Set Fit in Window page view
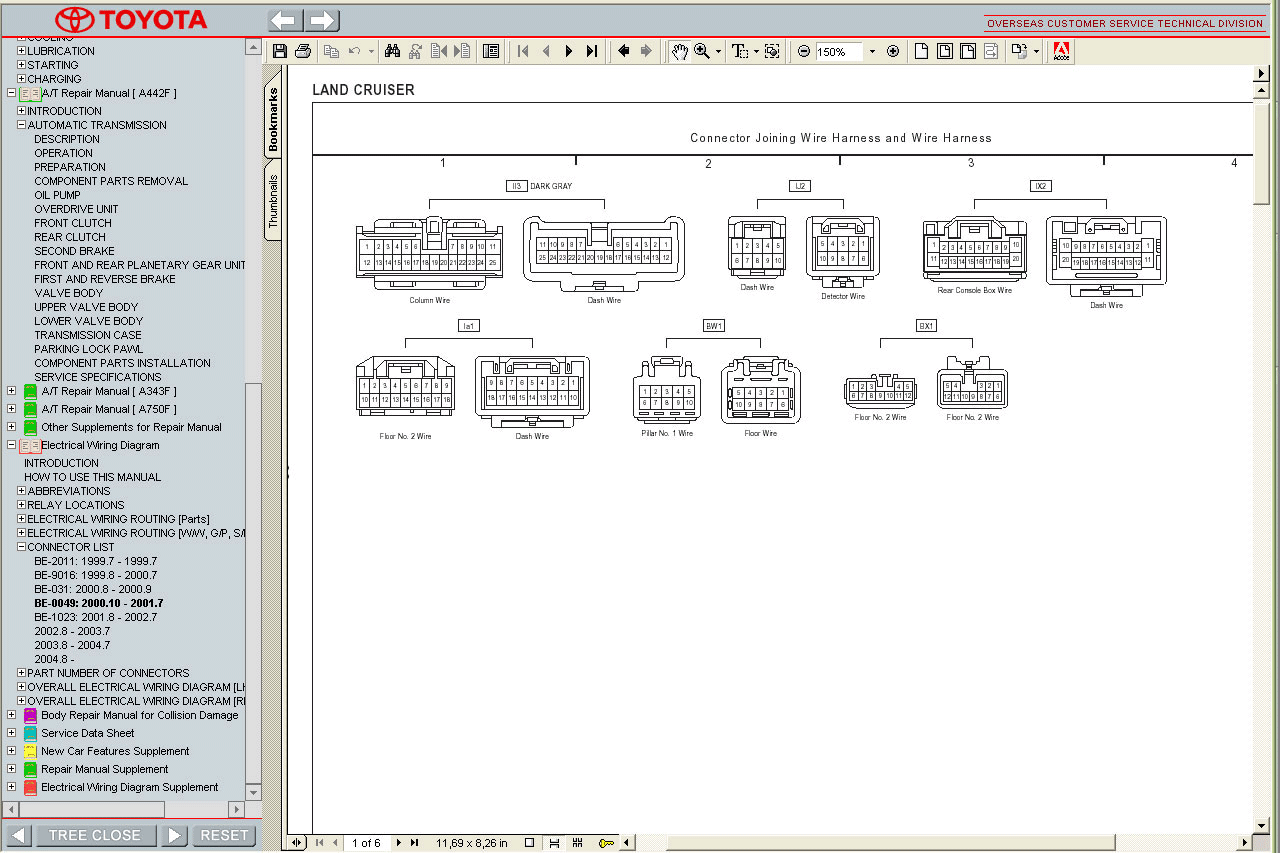Screen dimensions: 1280x853 pos(945,51)
